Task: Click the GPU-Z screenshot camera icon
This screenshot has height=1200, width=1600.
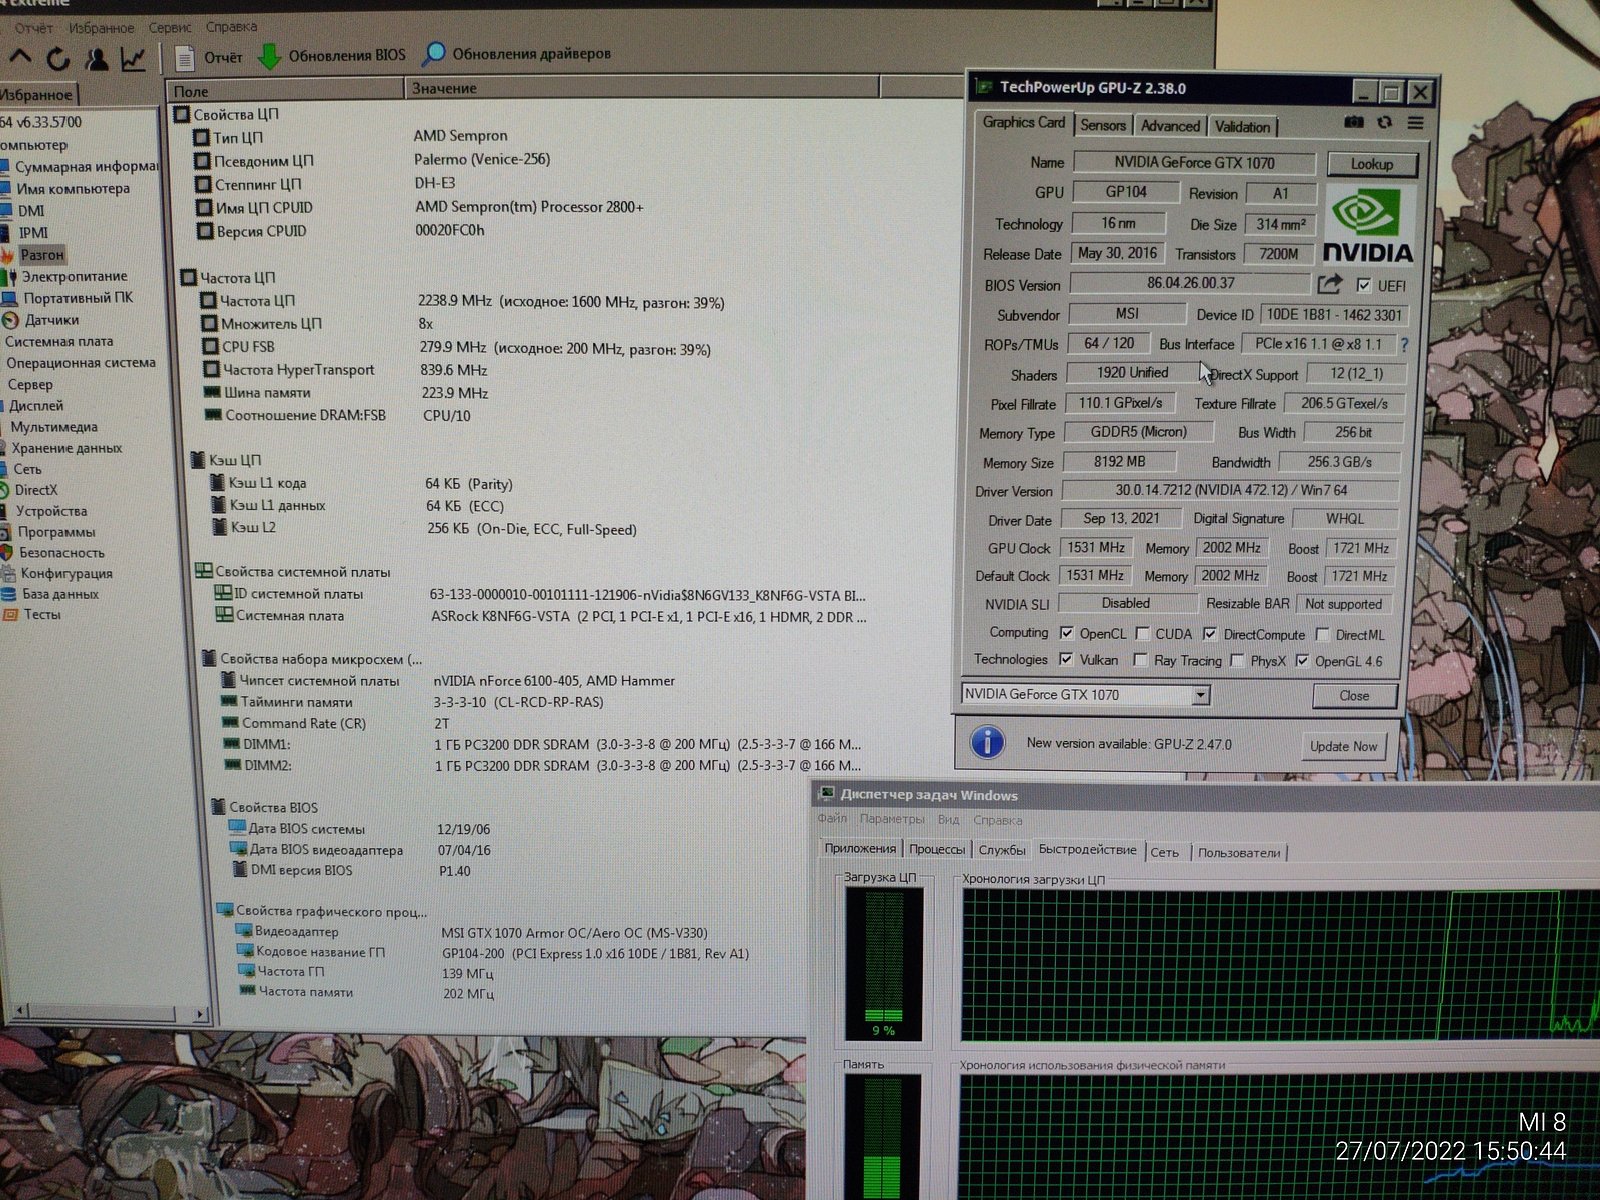Action: coord(1353,122)
